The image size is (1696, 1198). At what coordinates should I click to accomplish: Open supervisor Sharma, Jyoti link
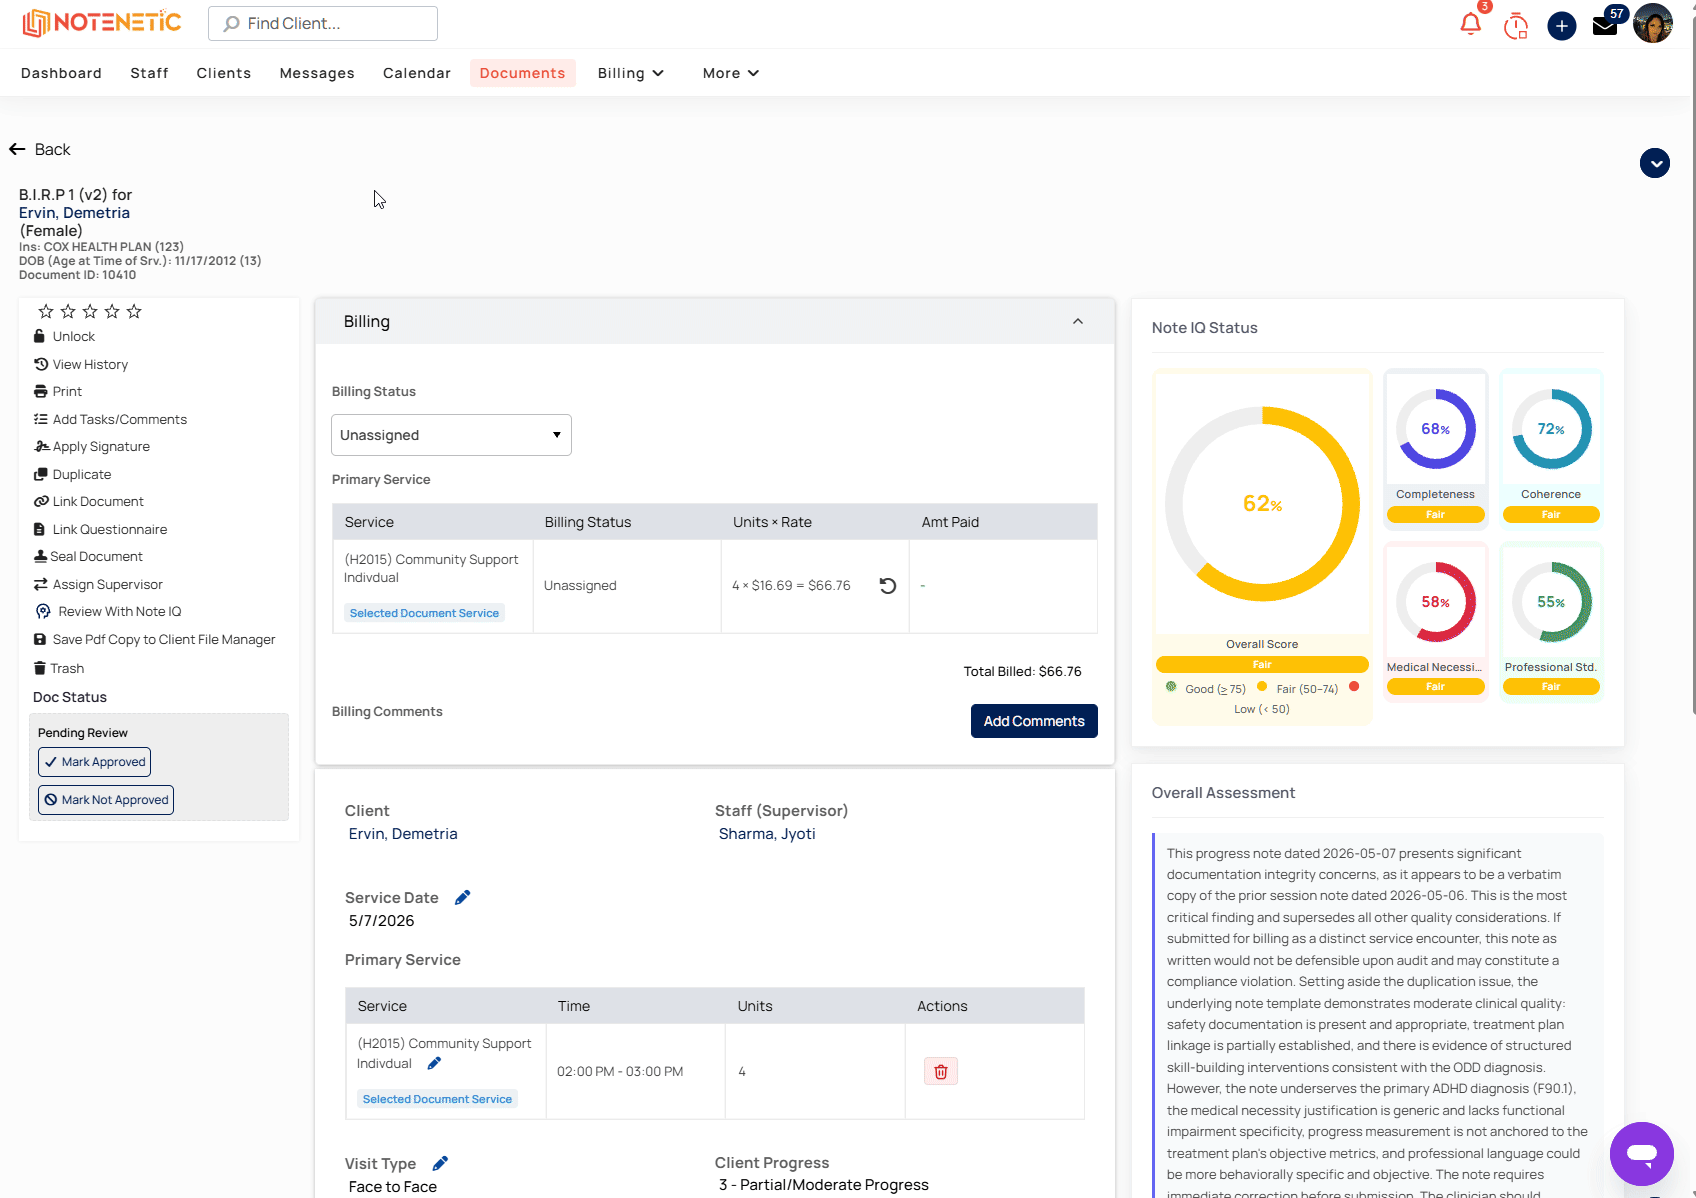coord(767,834)
